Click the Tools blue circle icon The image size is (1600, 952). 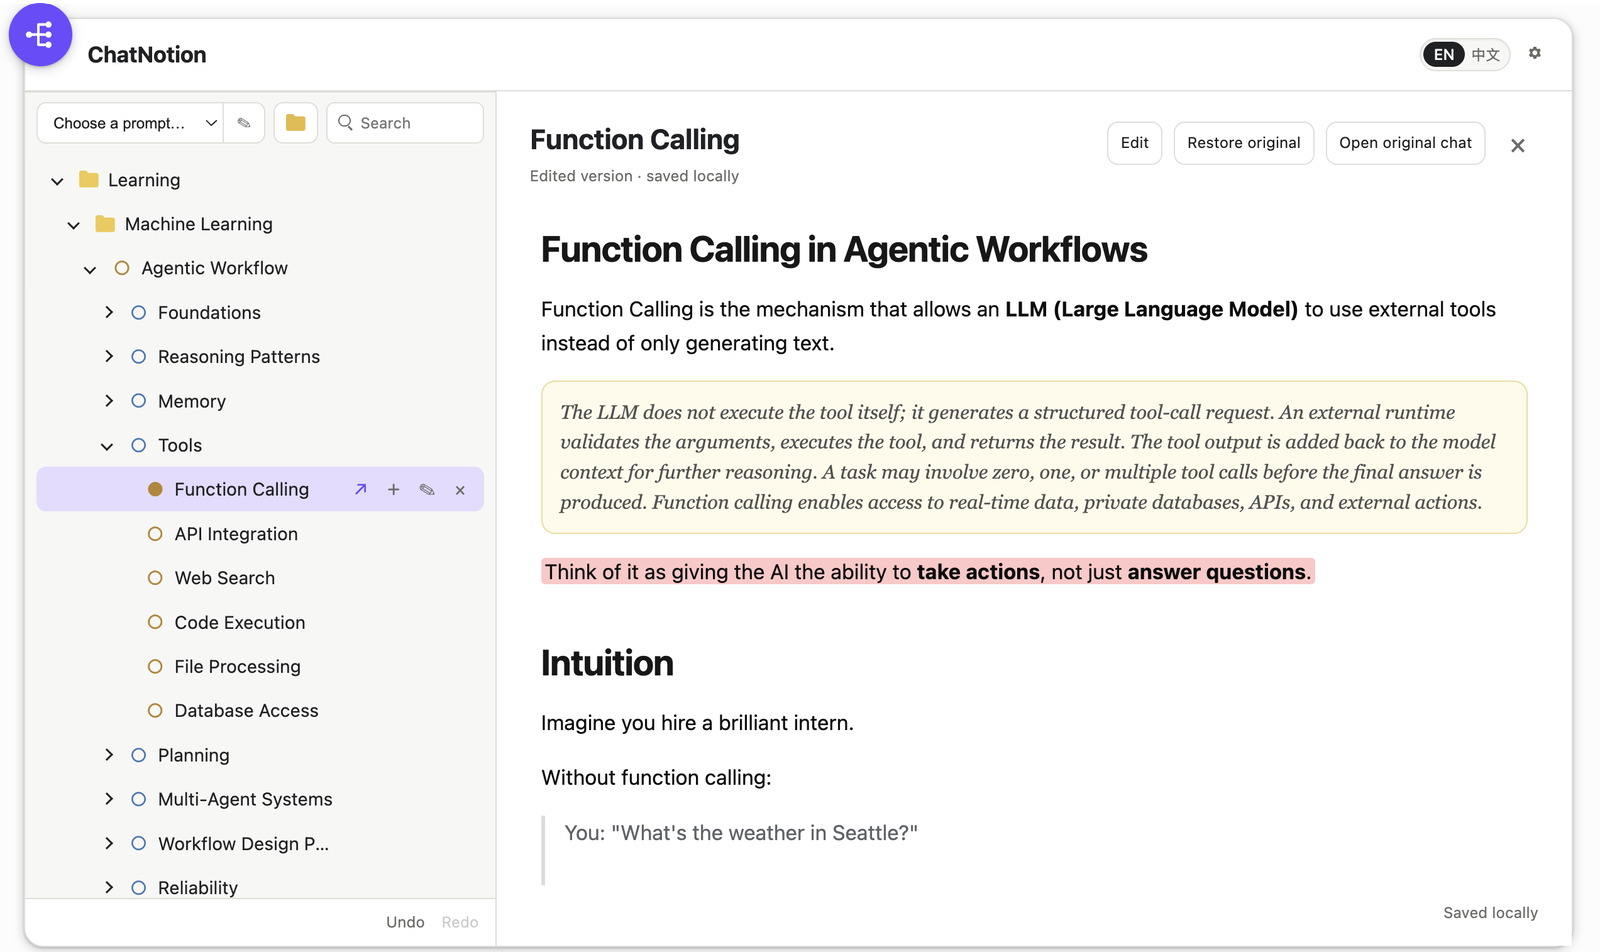click(139, 445)
